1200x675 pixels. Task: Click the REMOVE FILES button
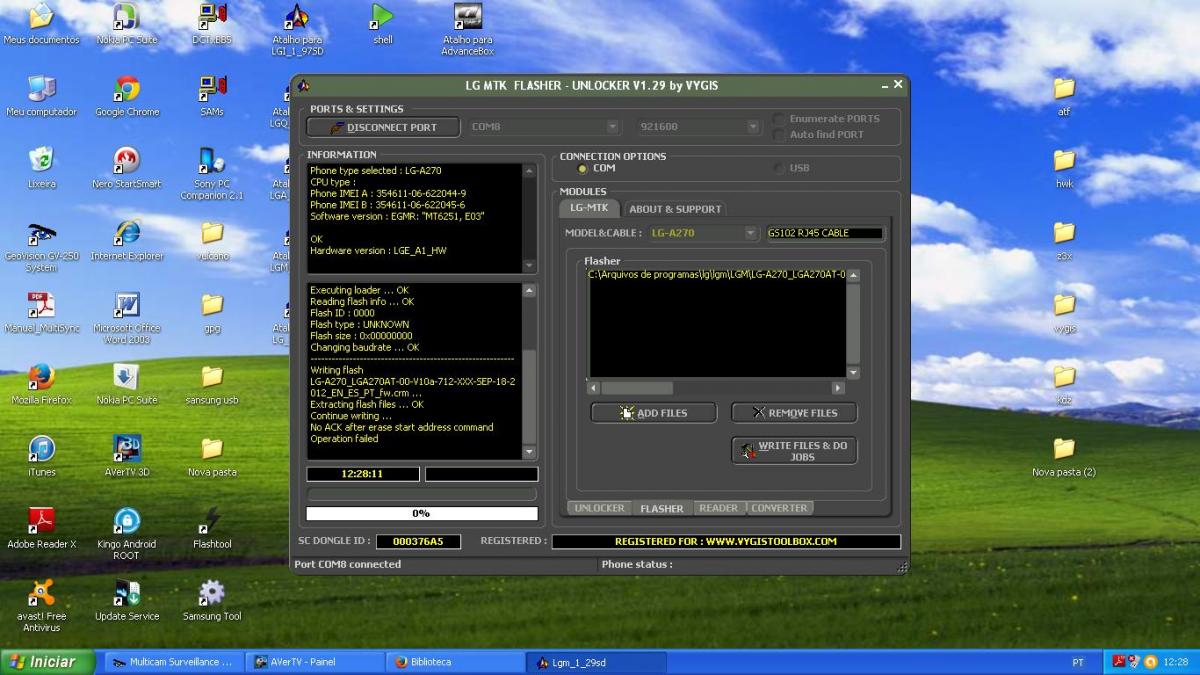tap(794, 412)
